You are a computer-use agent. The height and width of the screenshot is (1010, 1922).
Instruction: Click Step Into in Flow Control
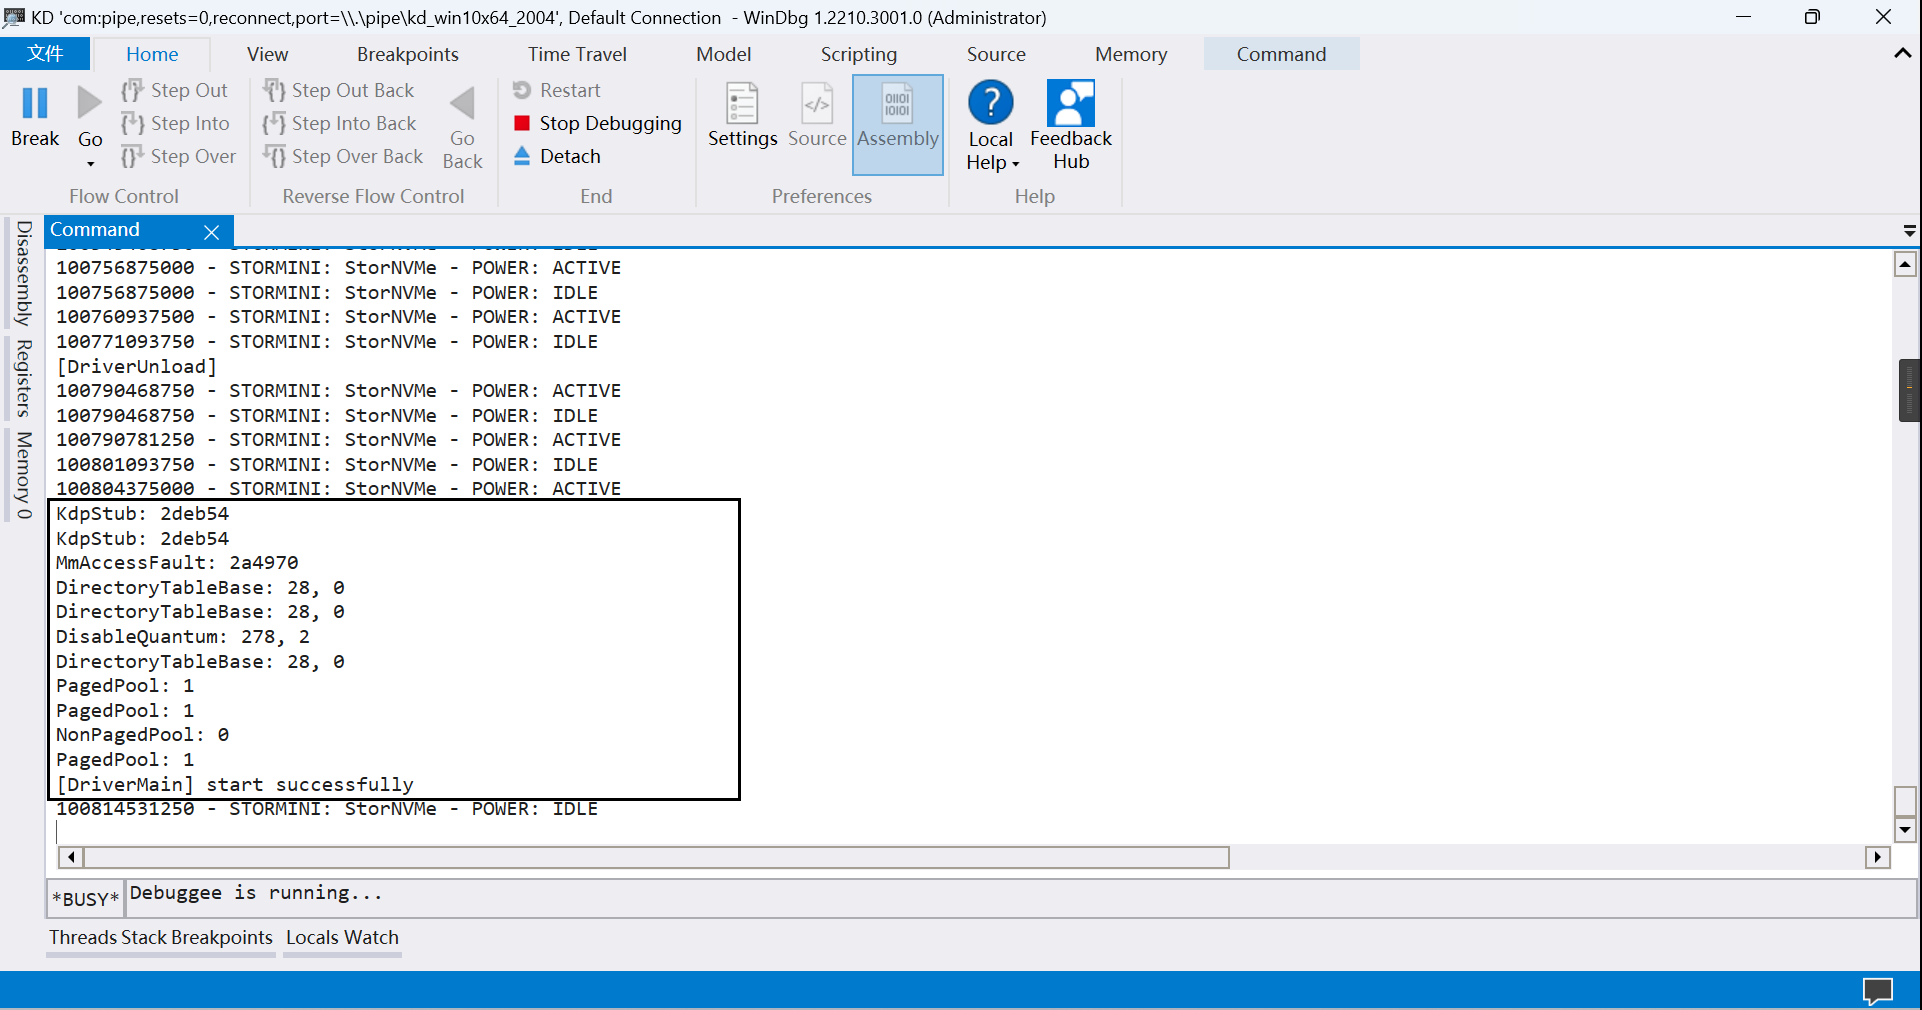coord(176,123)
